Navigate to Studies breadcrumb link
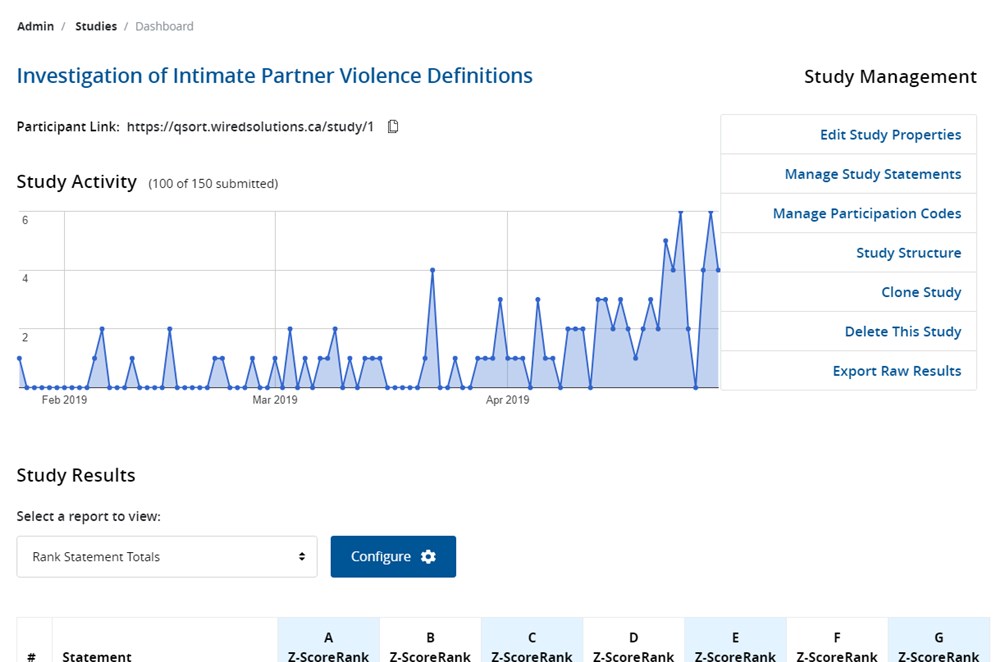This screenshot has width=1000, height=662. 96,26
